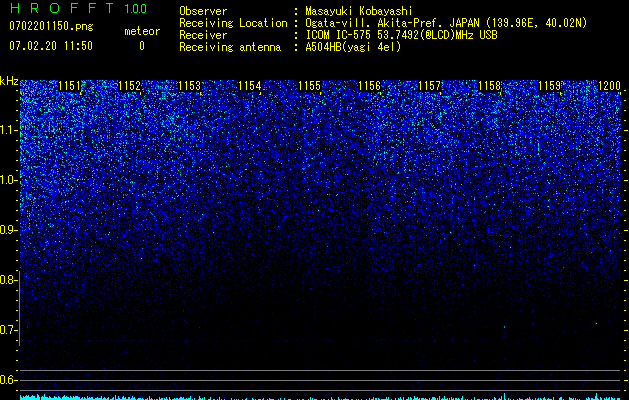Select the Ogata-vill. Akita-Pref. JAPAN location text
Image resolution: width=629 pixels, height=400 pixels.
(x=446, y=23)
